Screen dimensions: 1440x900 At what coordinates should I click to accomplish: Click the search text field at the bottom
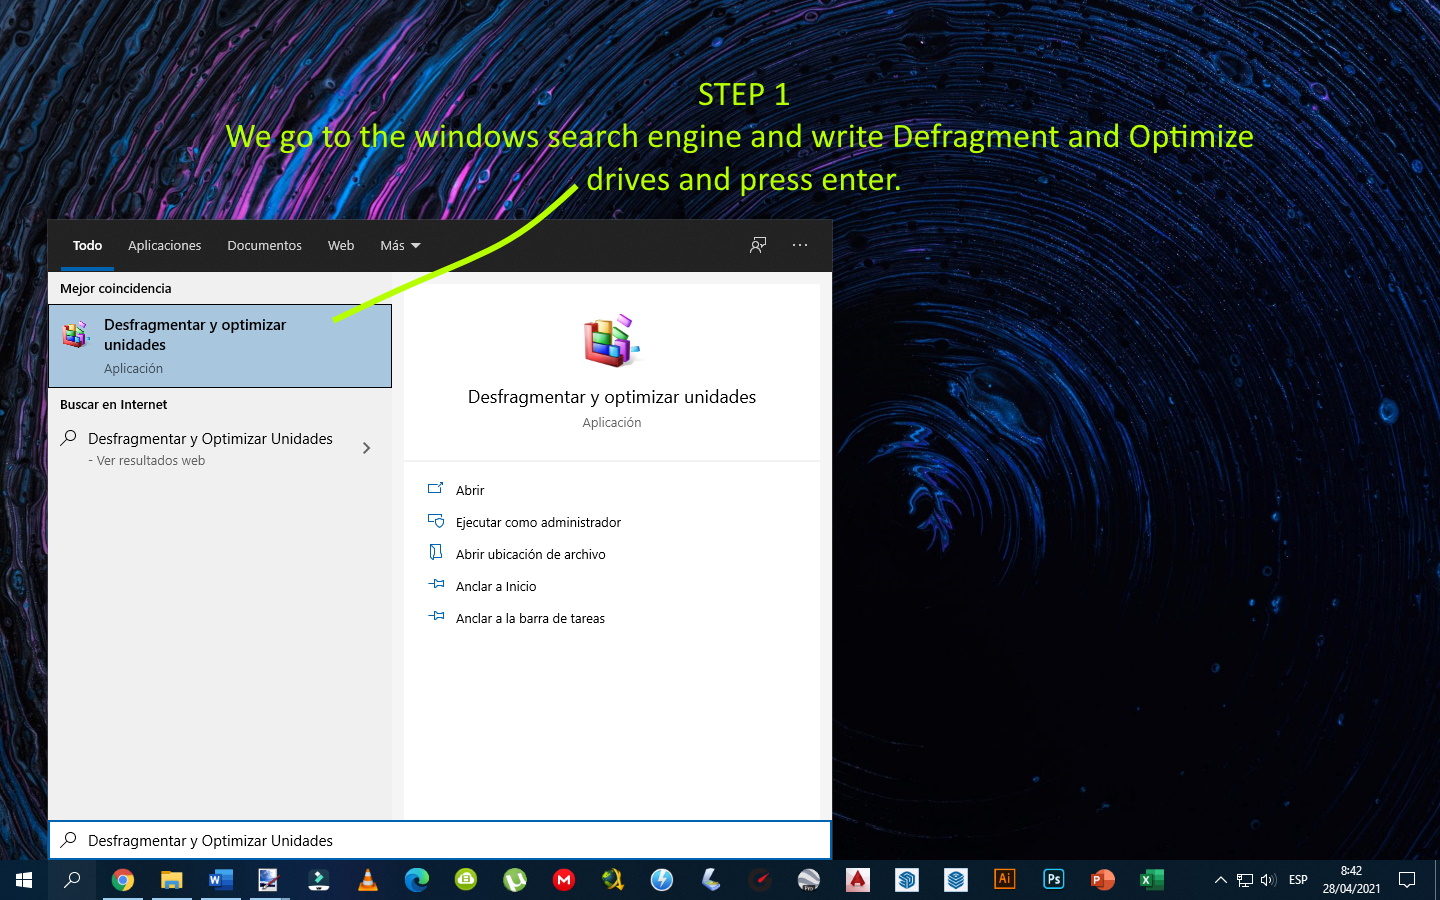tap(440, 840)
